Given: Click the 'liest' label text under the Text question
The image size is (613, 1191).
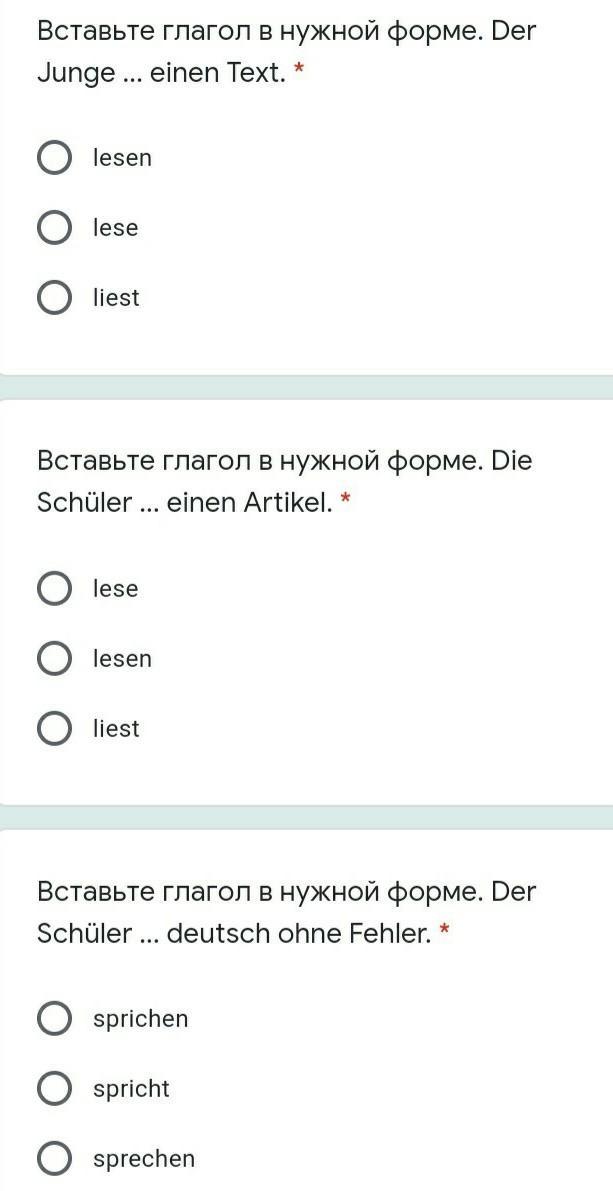Looking at the screenshot, I should pyautogui.click(x=116, y=298).
